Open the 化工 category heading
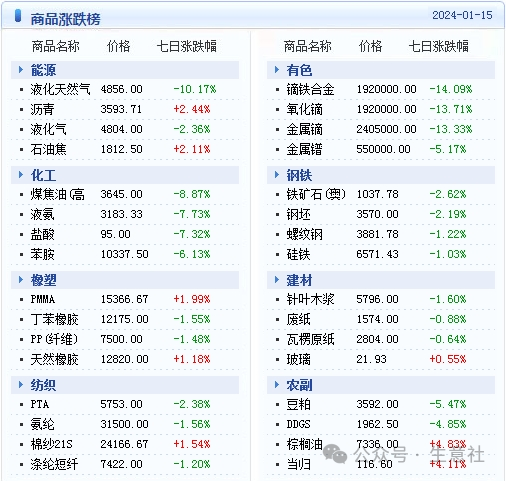 tap(43, 175)
